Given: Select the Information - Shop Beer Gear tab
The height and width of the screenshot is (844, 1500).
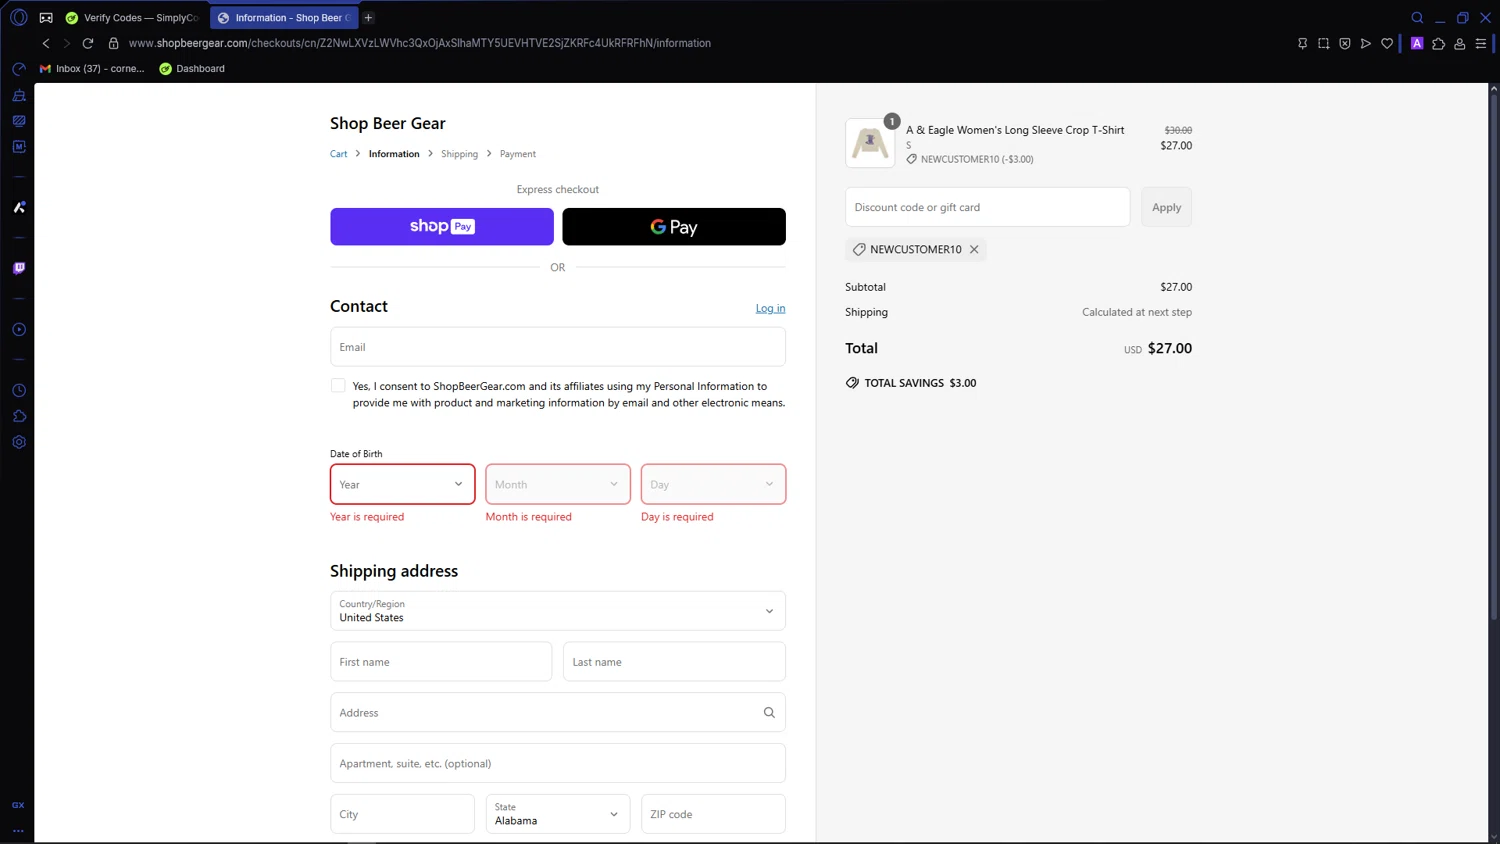Looking at the screenshot, I should pos(283,17).
